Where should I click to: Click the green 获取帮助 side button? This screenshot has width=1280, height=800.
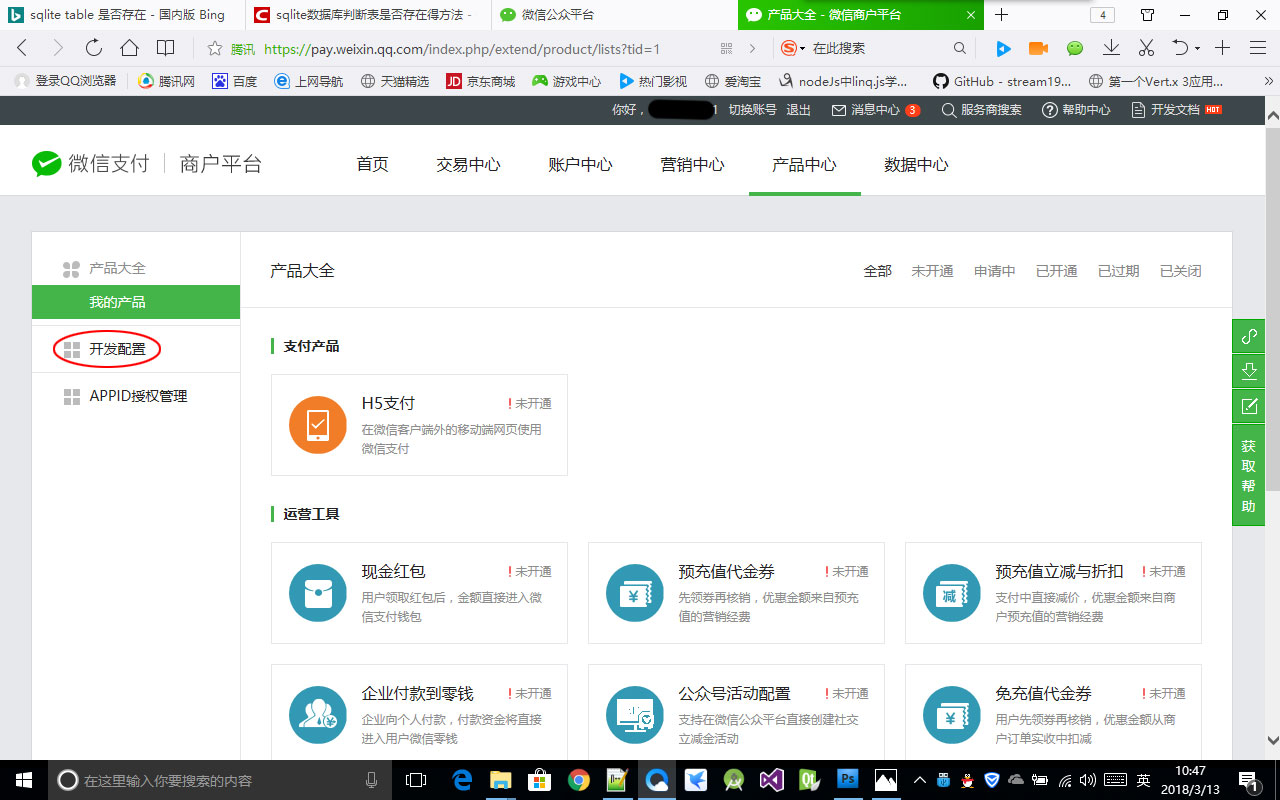pyautogui.click(x=1249, y=475)
